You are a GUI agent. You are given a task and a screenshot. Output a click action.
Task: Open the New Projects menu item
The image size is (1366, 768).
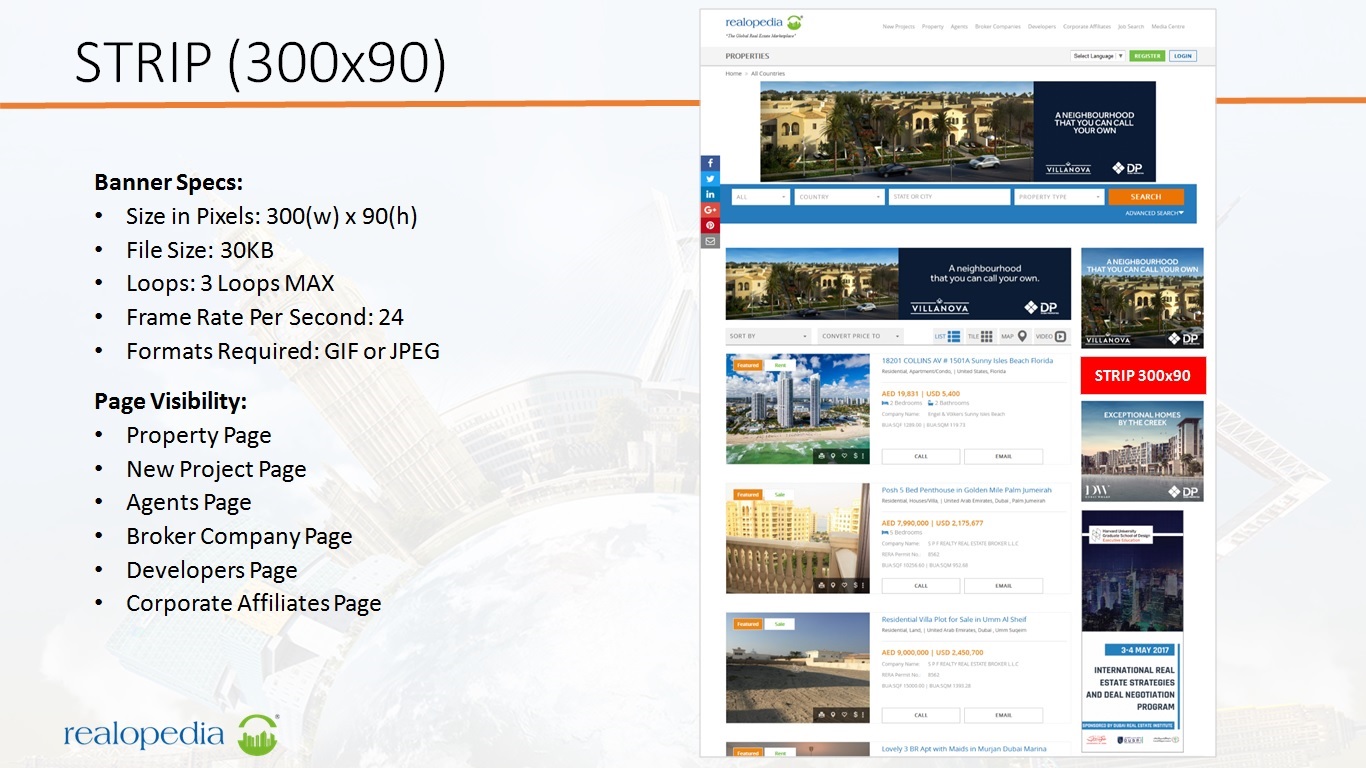(x=898, y=27)
